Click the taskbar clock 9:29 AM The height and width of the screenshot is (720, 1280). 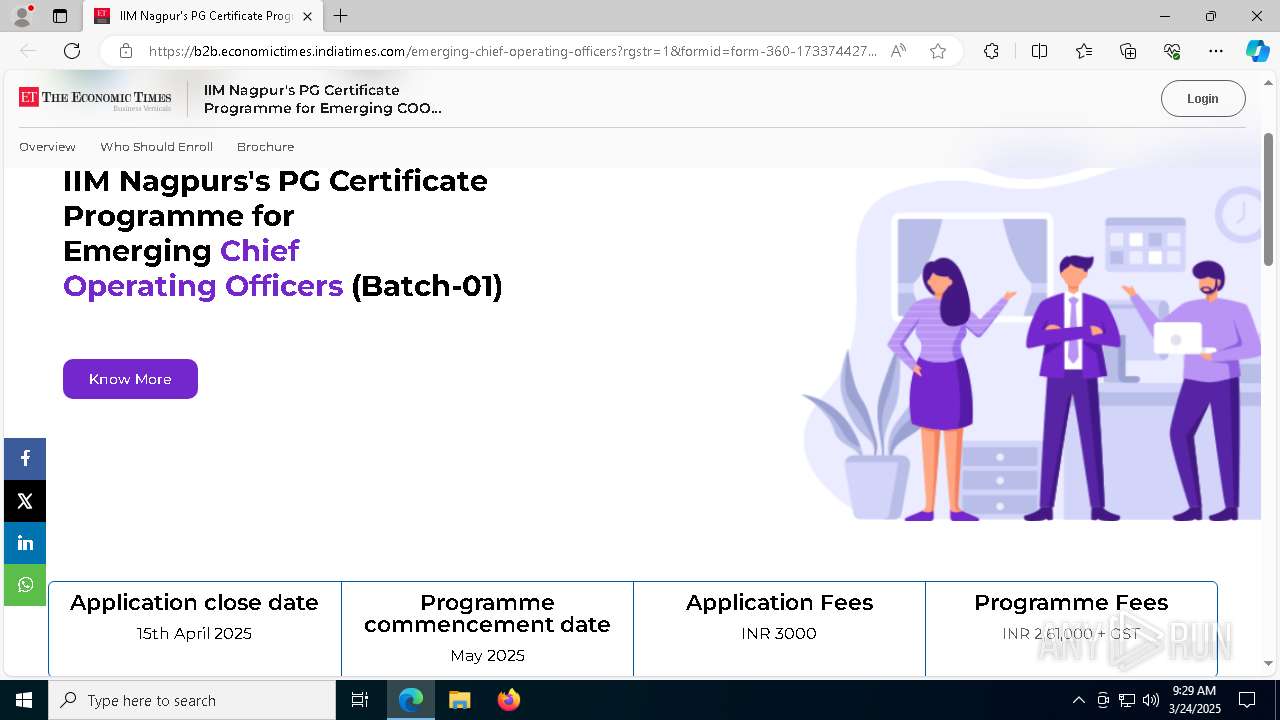(x=1194, y=700)
